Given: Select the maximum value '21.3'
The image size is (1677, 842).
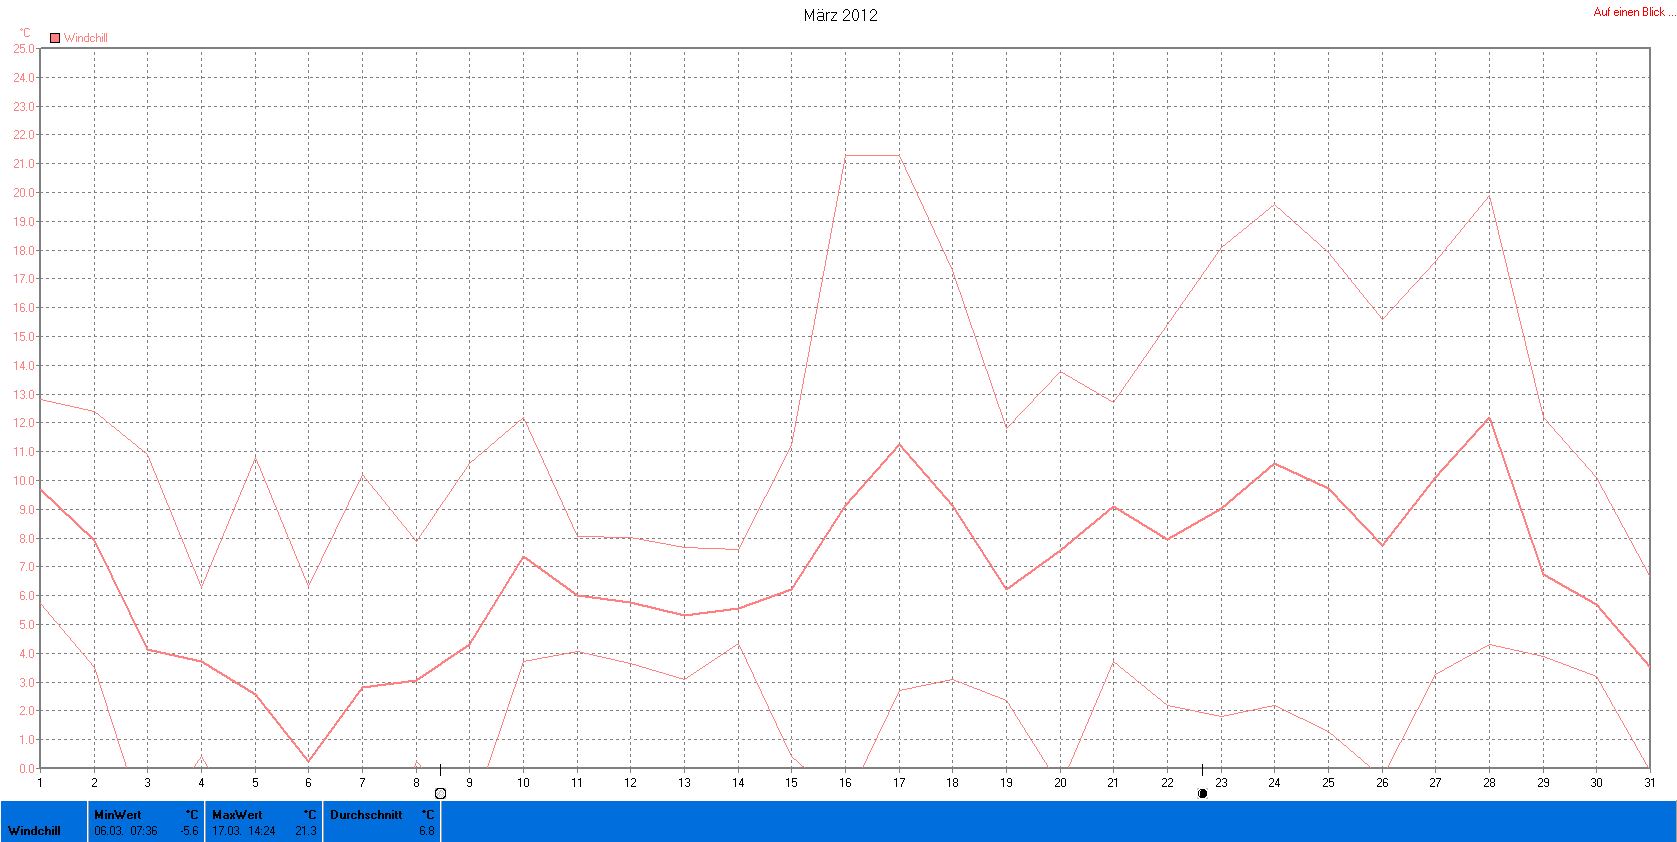Looking at the screenshot, I should coord(306,831).
